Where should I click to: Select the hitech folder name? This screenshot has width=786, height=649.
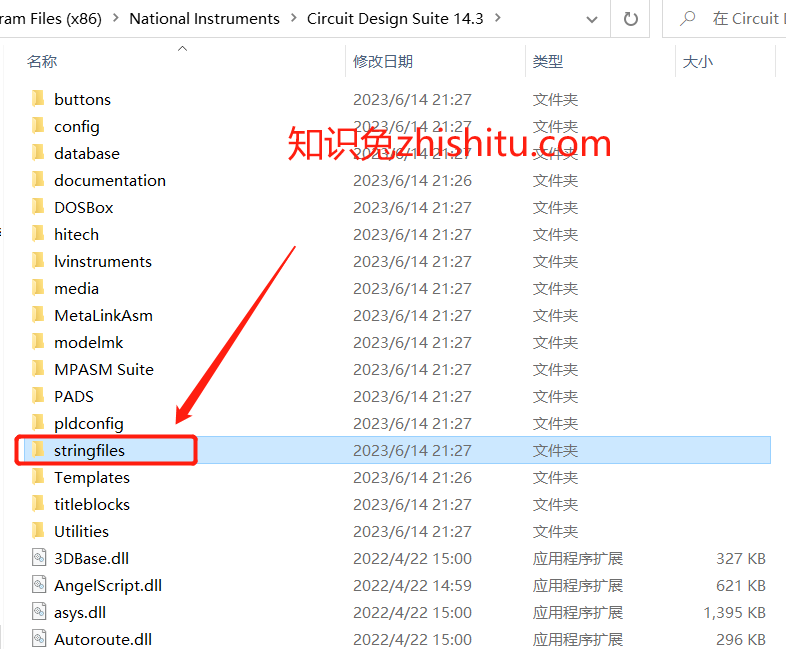(76, 235)
